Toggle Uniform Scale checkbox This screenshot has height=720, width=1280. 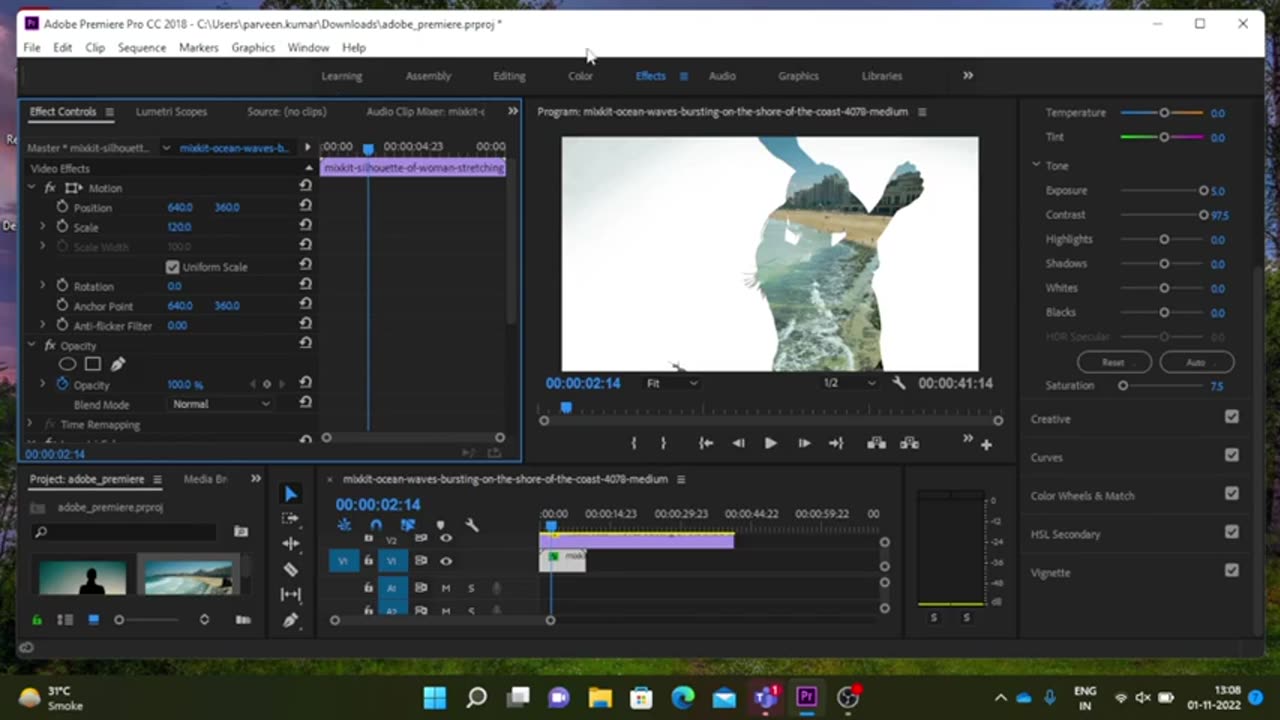(172, 267)
